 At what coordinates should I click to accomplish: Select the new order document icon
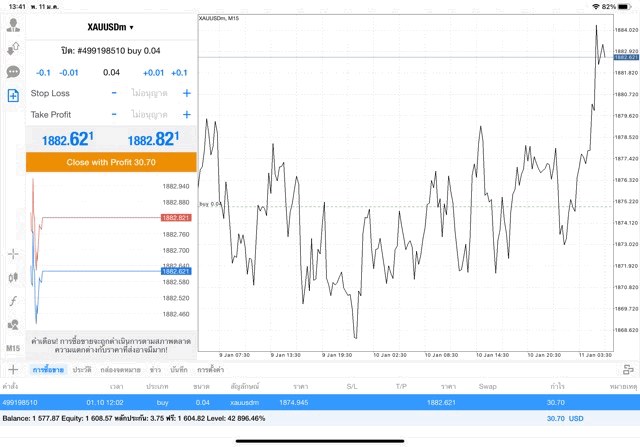click(x=13, y=96)
